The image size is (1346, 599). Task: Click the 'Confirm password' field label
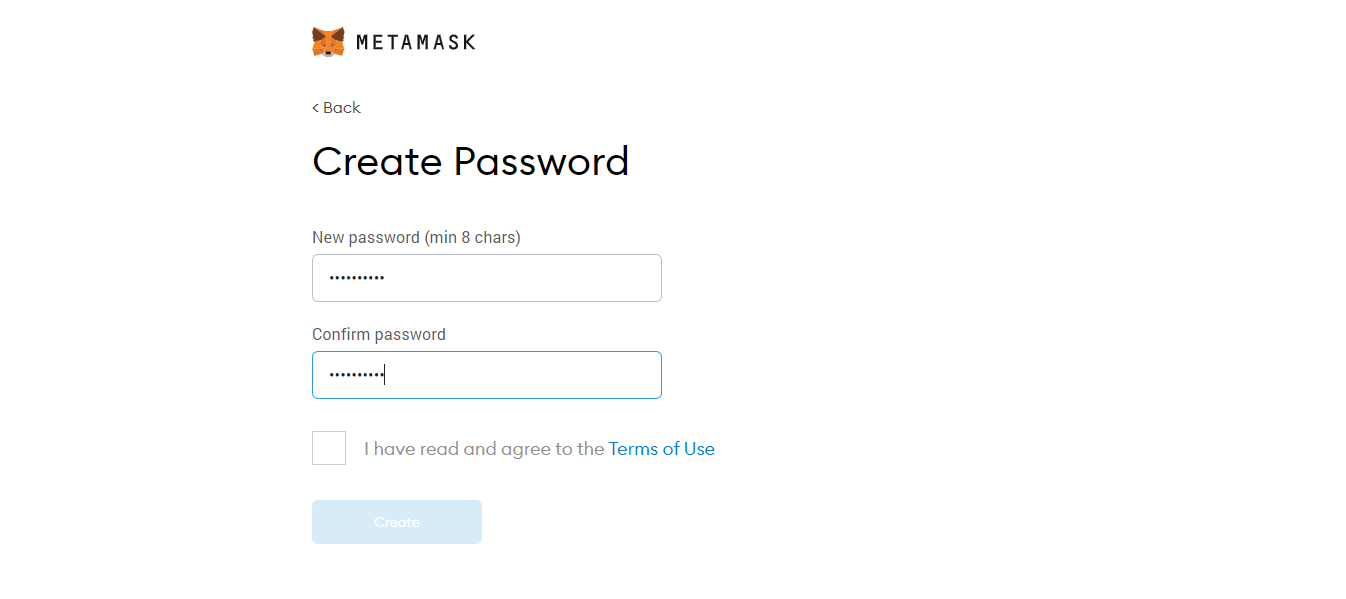tap(379, 334)
